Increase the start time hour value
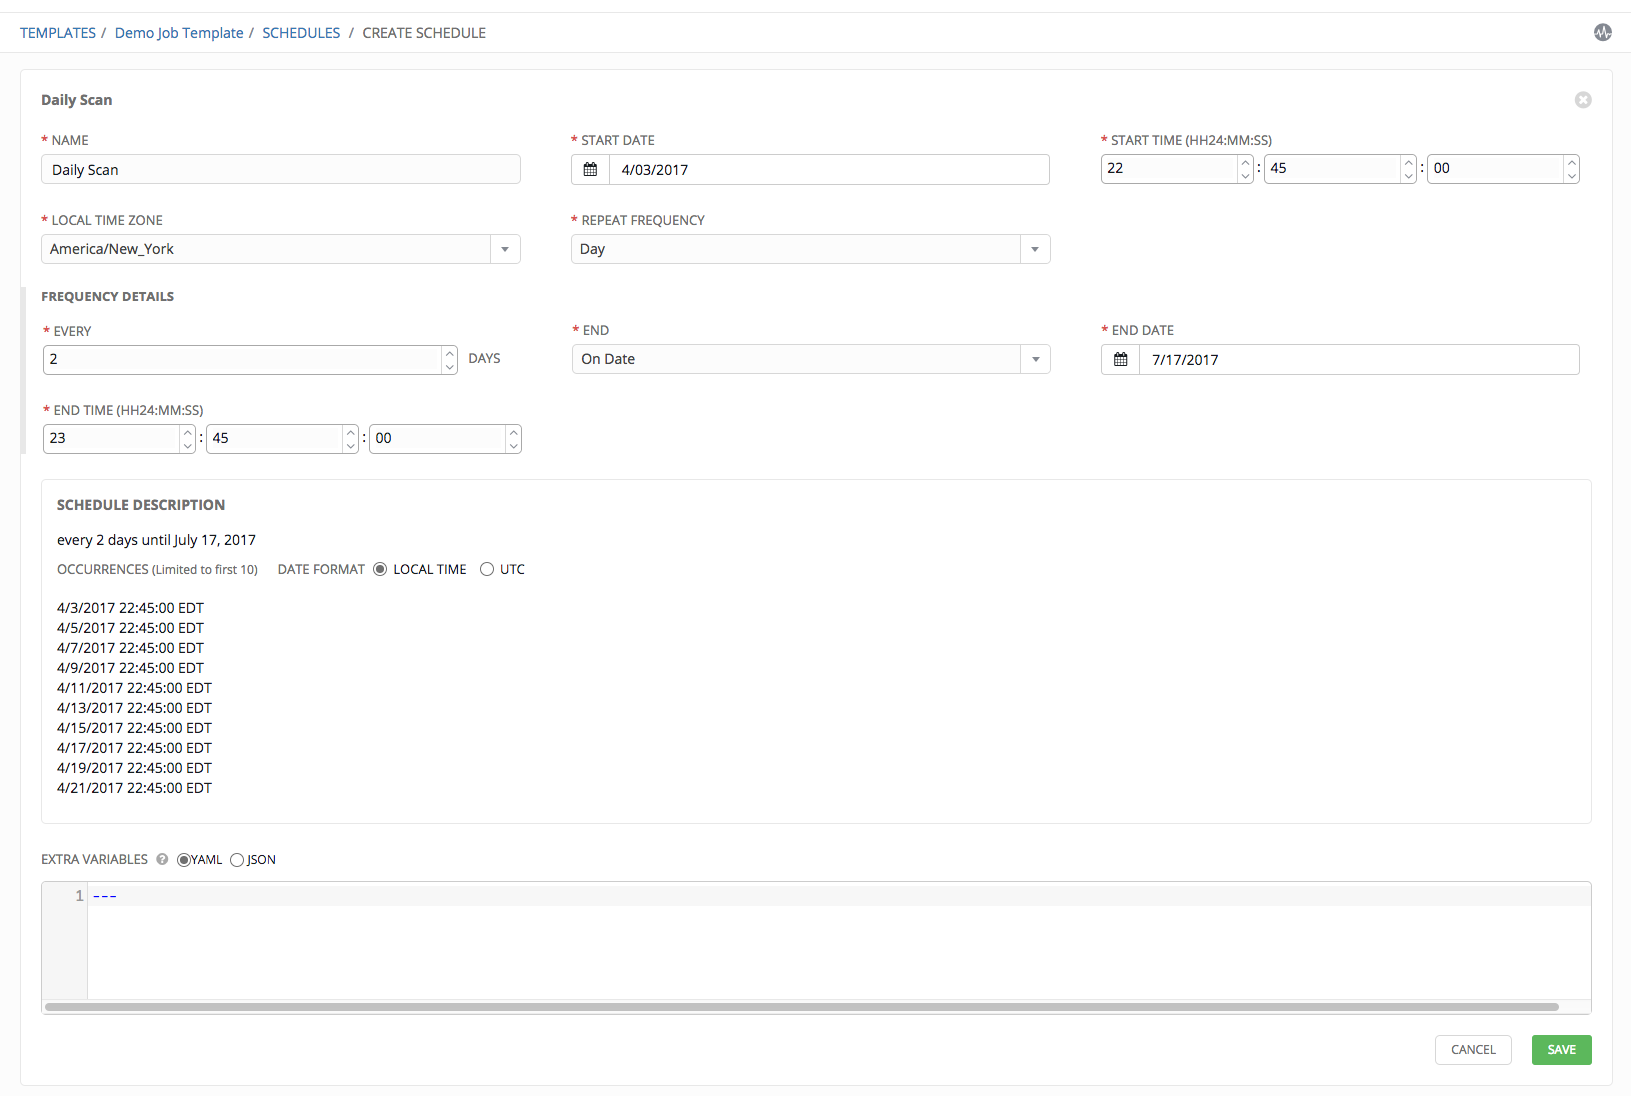Viewport: 1631px width, 1096px height. 1245,162
